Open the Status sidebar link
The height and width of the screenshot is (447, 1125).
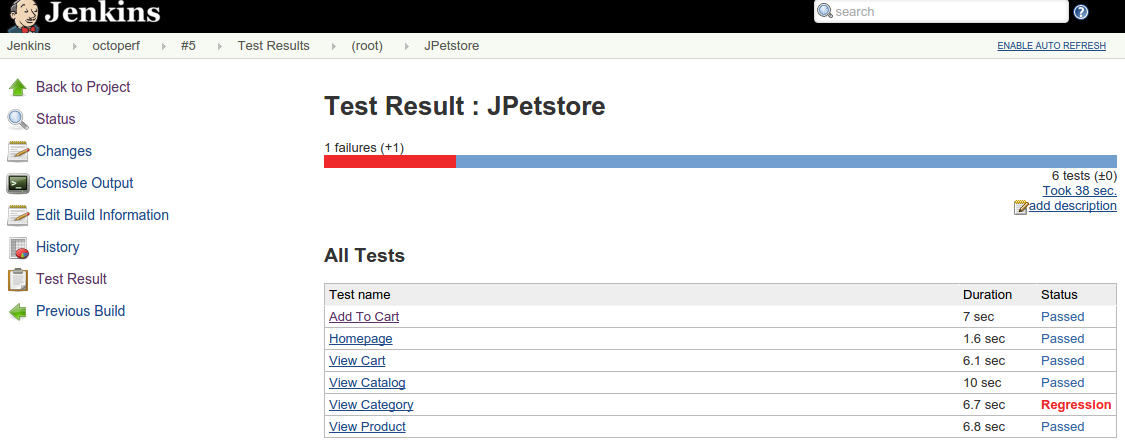tap(56, 119)
